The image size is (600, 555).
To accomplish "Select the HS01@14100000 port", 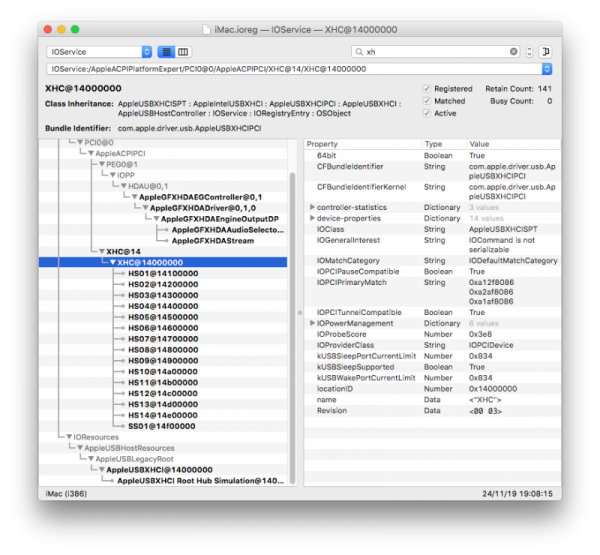I will pos(163,273).
